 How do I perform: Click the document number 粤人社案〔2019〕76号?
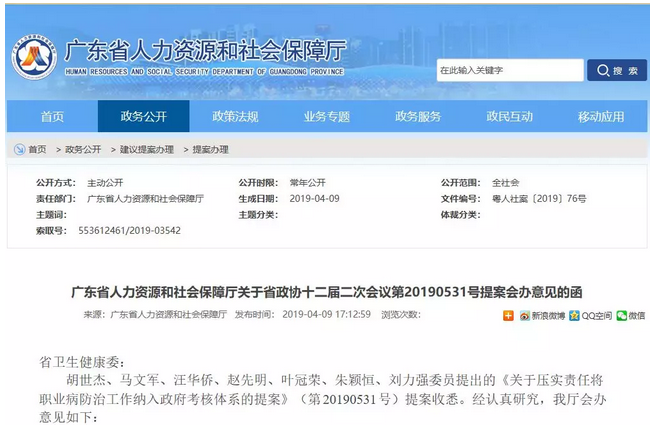tap(539, 198)
